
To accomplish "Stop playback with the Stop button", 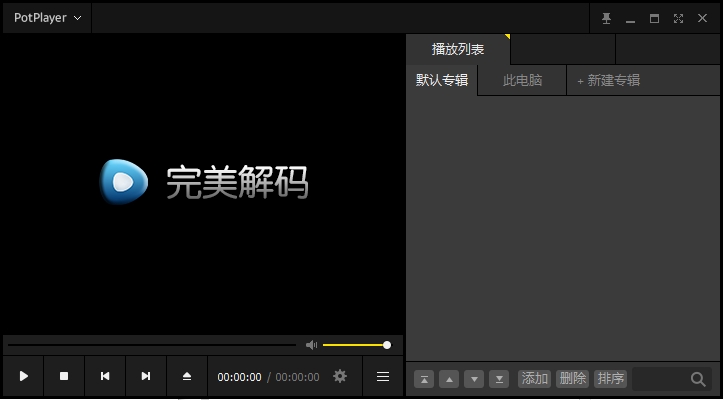I will click(x=64, y=376).
